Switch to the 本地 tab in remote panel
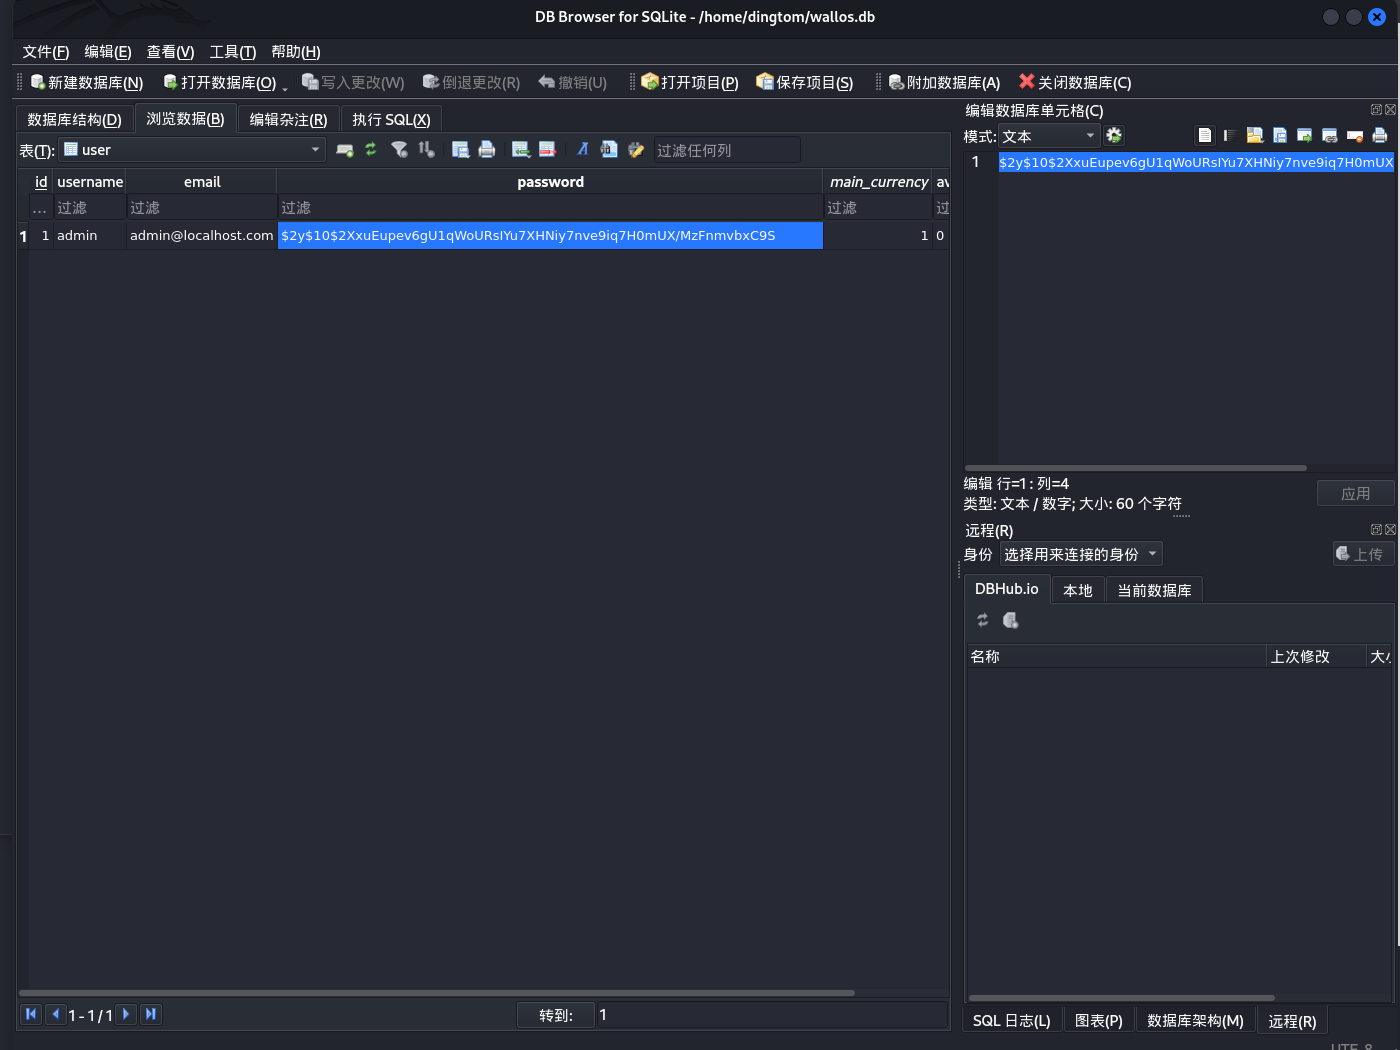This screenshot has height=1050, width=1400. click(x=1077, y=590)
